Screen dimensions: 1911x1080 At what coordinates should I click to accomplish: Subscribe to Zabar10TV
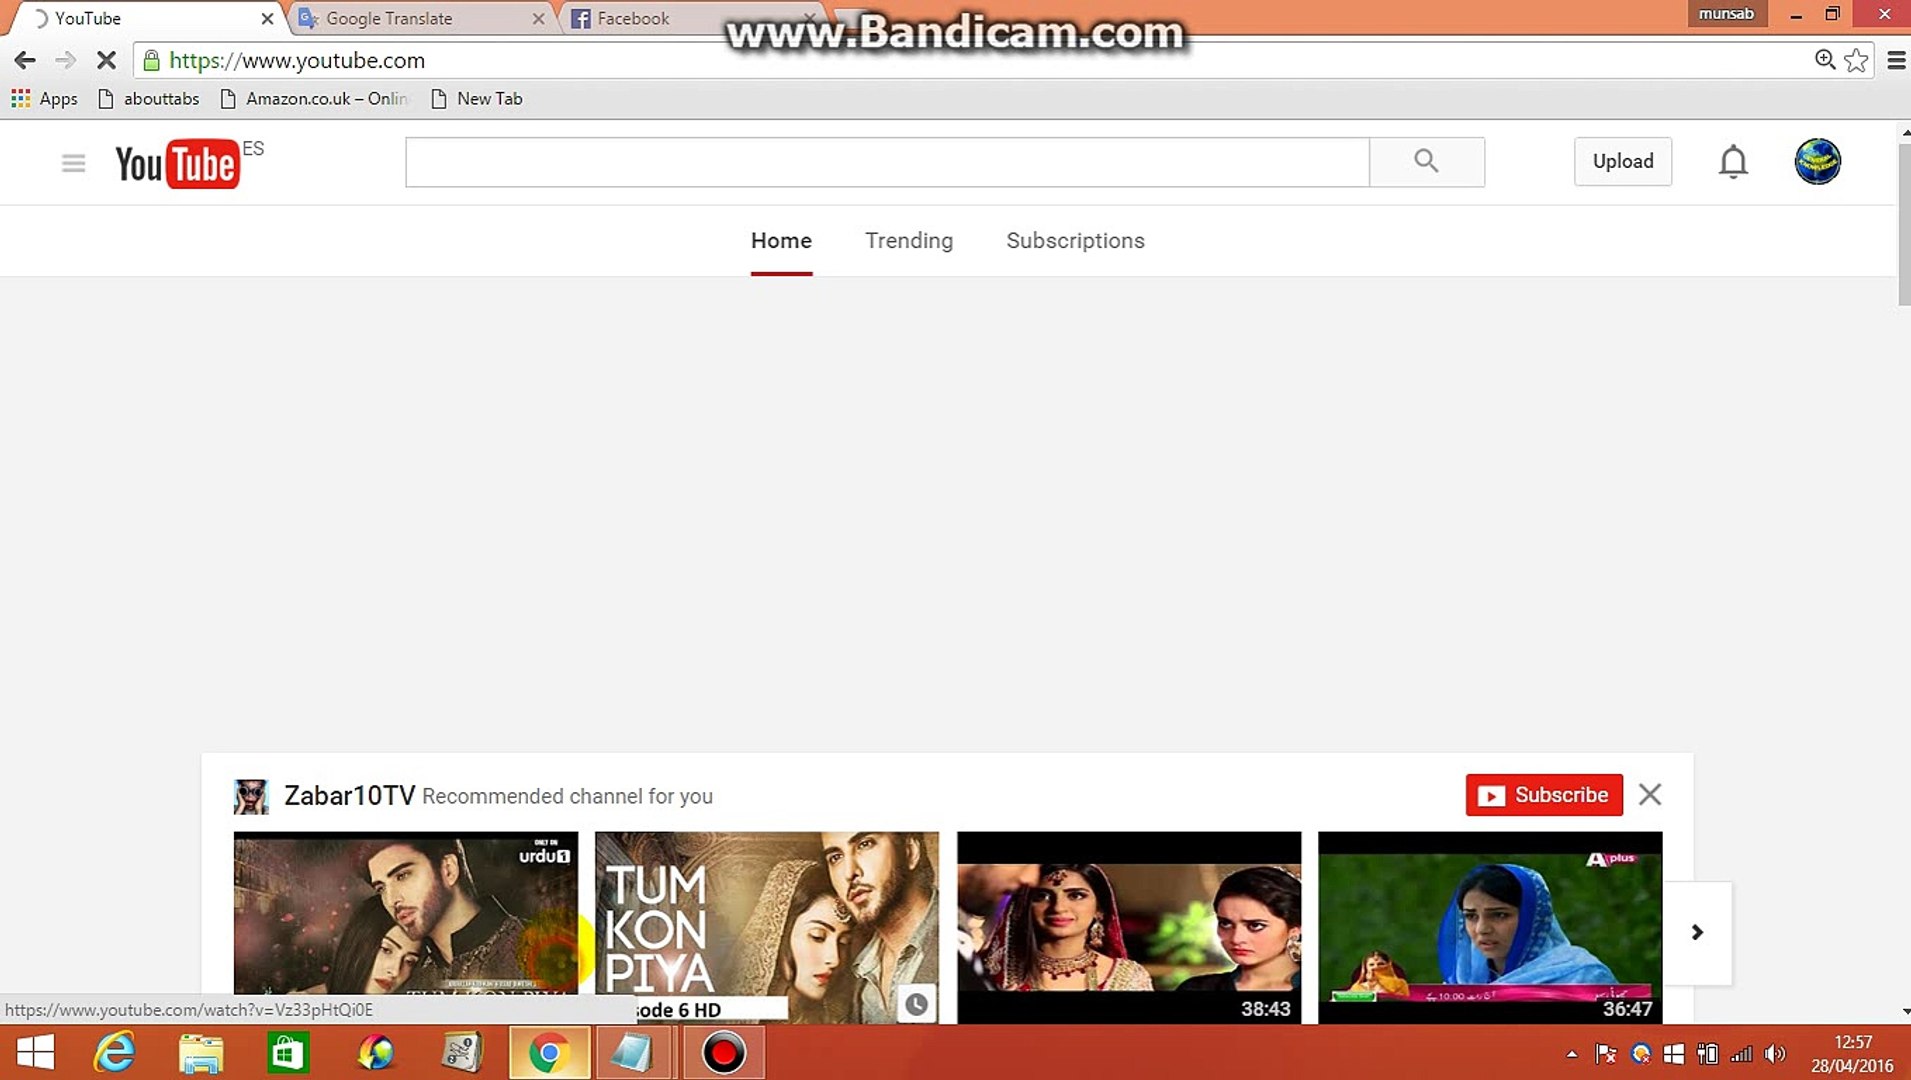1544,795
